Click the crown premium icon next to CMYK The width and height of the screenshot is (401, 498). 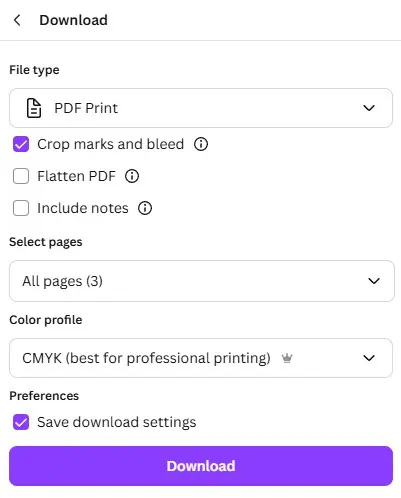coord(287,358)
